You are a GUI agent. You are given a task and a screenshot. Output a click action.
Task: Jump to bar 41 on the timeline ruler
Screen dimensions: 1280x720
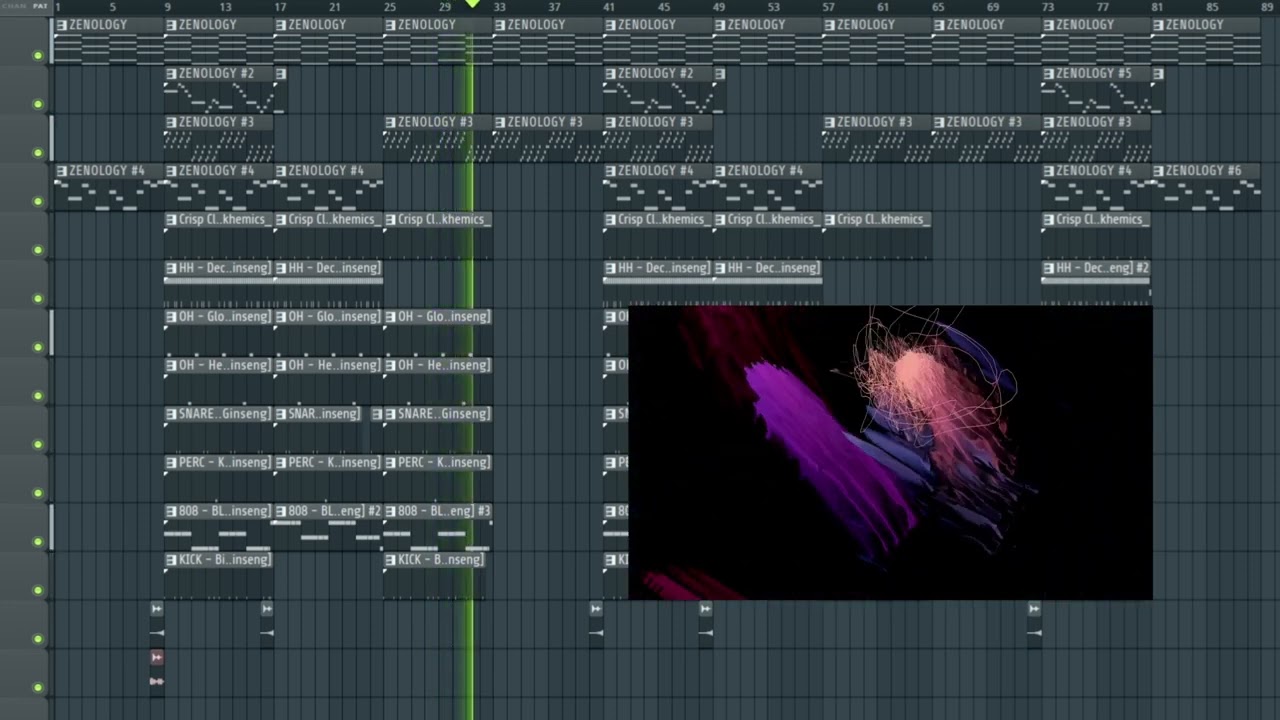(609, 7)
